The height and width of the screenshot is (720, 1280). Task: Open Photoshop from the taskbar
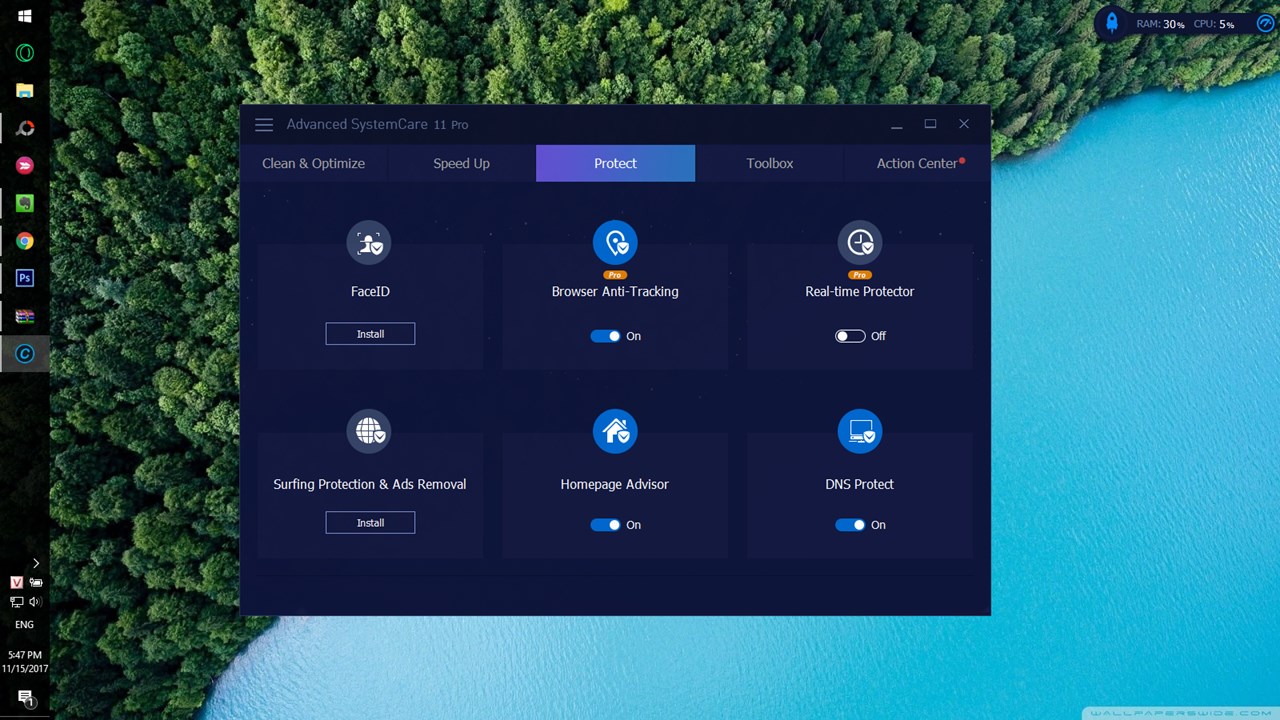click(x=25, y=278)
